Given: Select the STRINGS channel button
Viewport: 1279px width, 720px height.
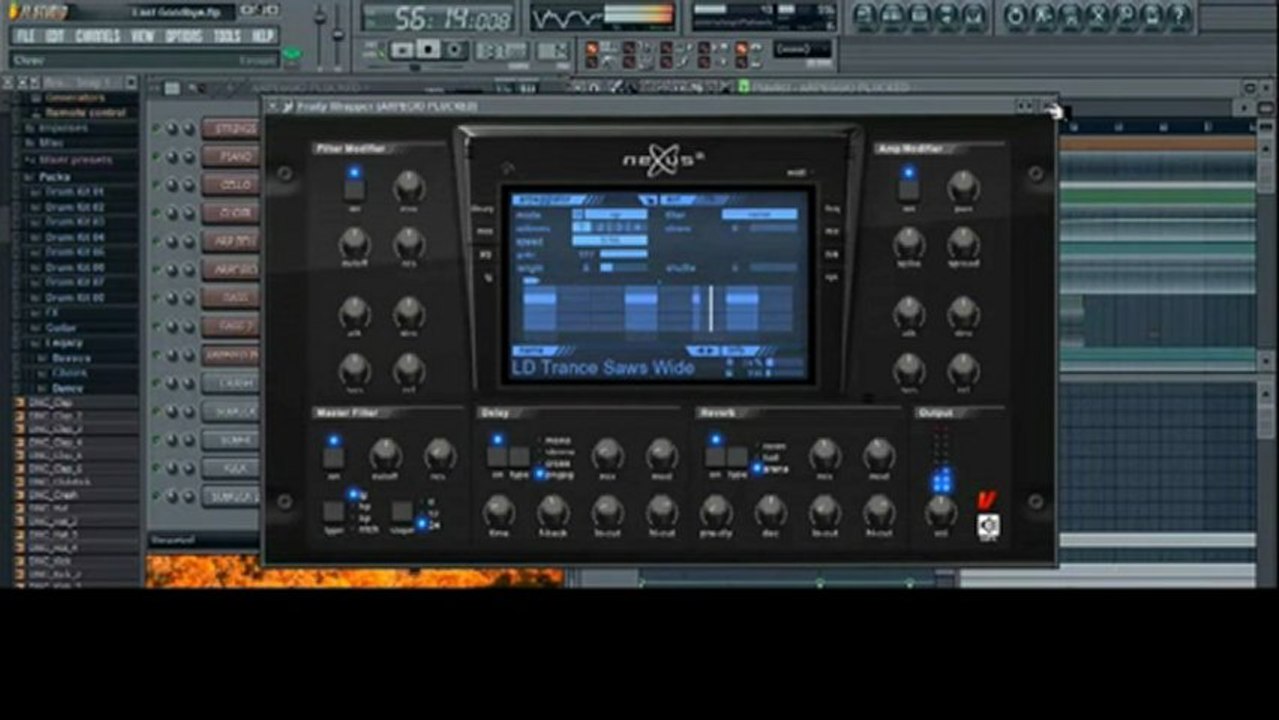Looking at the screenshot, I should 231,128.
